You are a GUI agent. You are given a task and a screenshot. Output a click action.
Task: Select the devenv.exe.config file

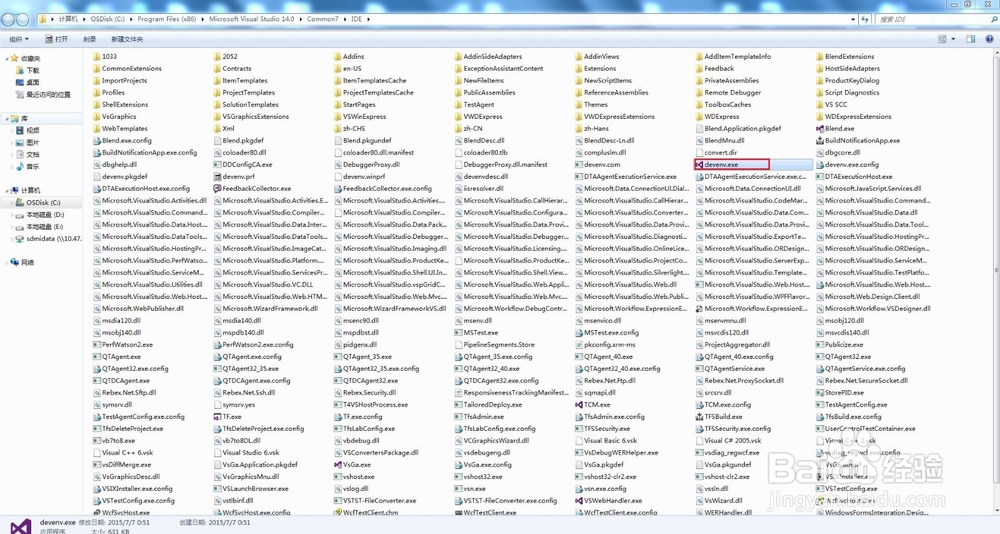[x=847, y=165]
